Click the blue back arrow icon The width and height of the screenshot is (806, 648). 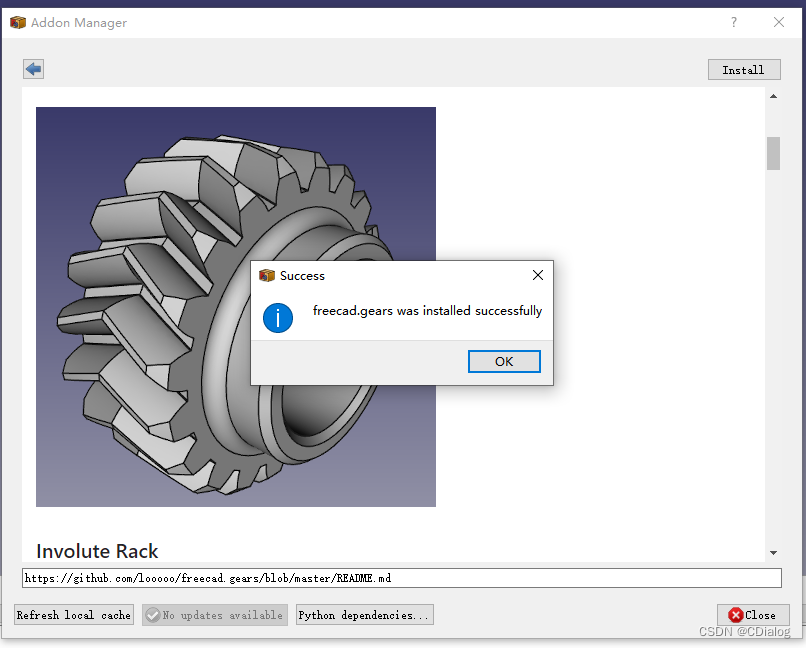point(33,69)
